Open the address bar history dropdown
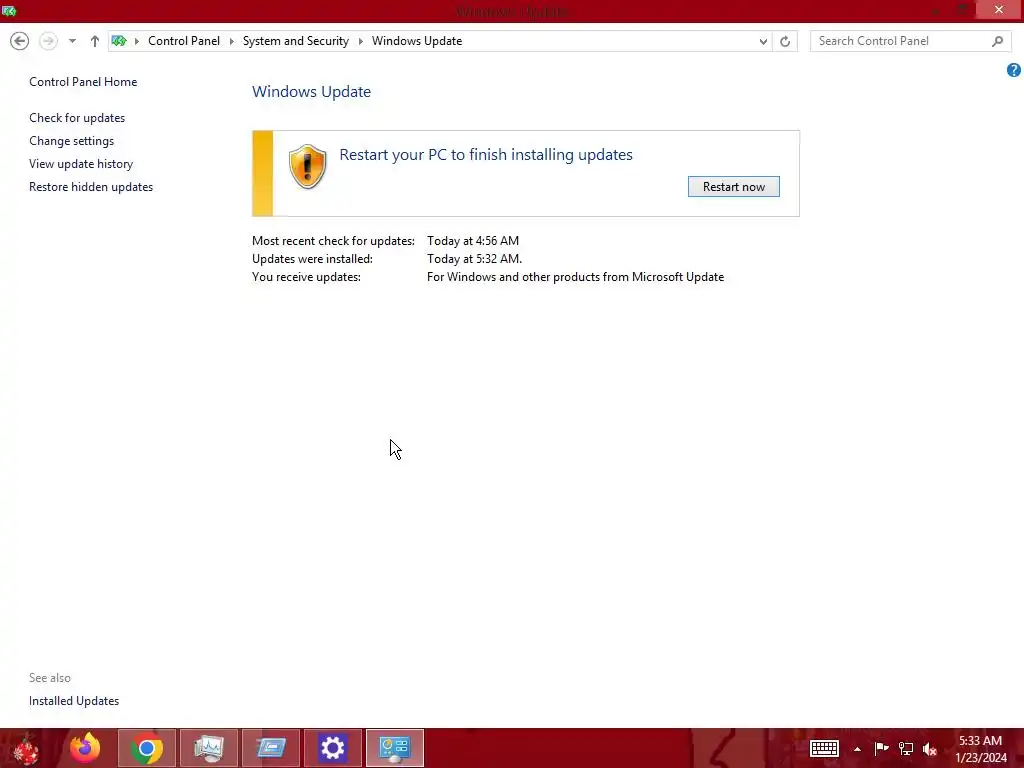The height and width of the screenshot is (768, 1024). click(x=763, y=42)
